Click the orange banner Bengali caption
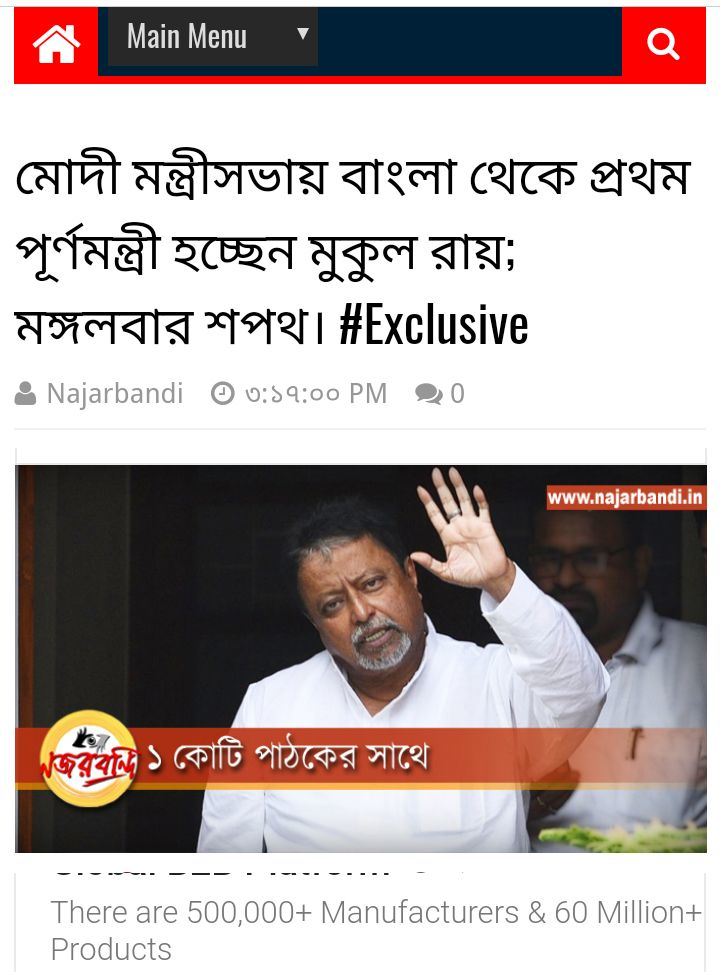 point(288,757)
